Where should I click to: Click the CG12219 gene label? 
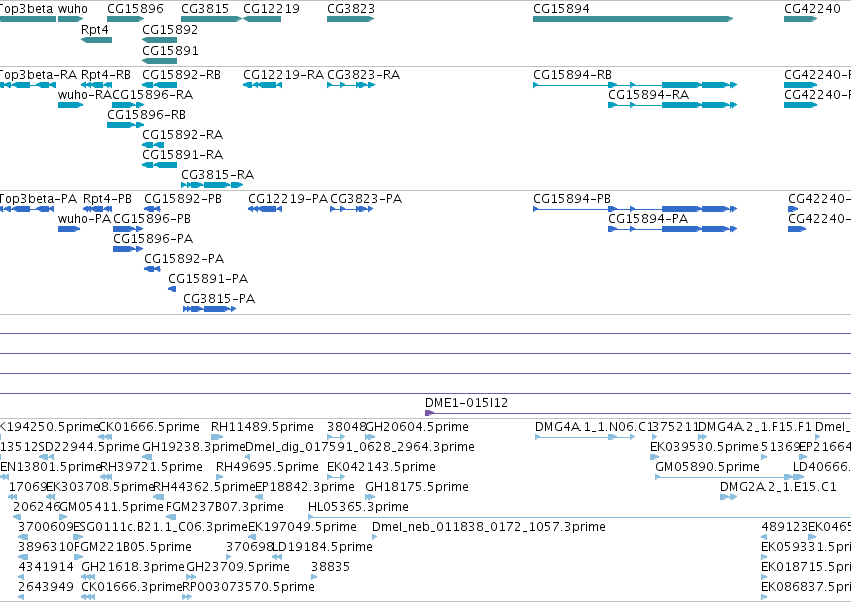coord(271,9)
